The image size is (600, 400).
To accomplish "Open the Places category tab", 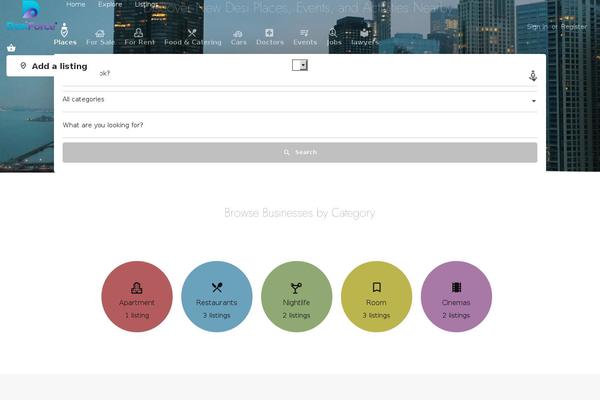I will coord(65,36).
